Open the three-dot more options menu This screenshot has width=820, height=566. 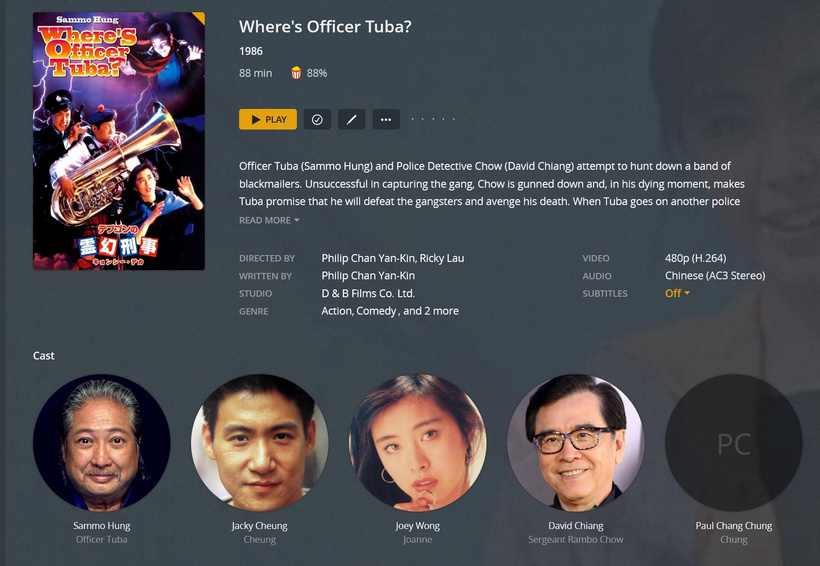(x=386, y=119)
